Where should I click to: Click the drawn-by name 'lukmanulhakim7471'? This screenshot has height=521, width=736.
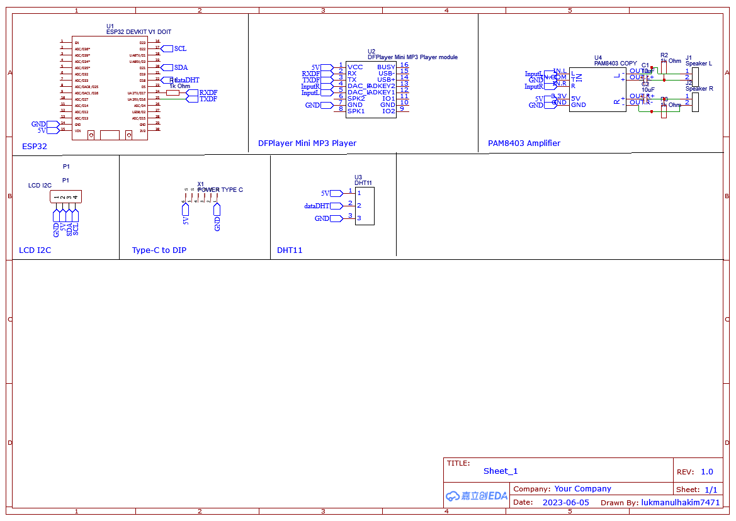(680, 502)
